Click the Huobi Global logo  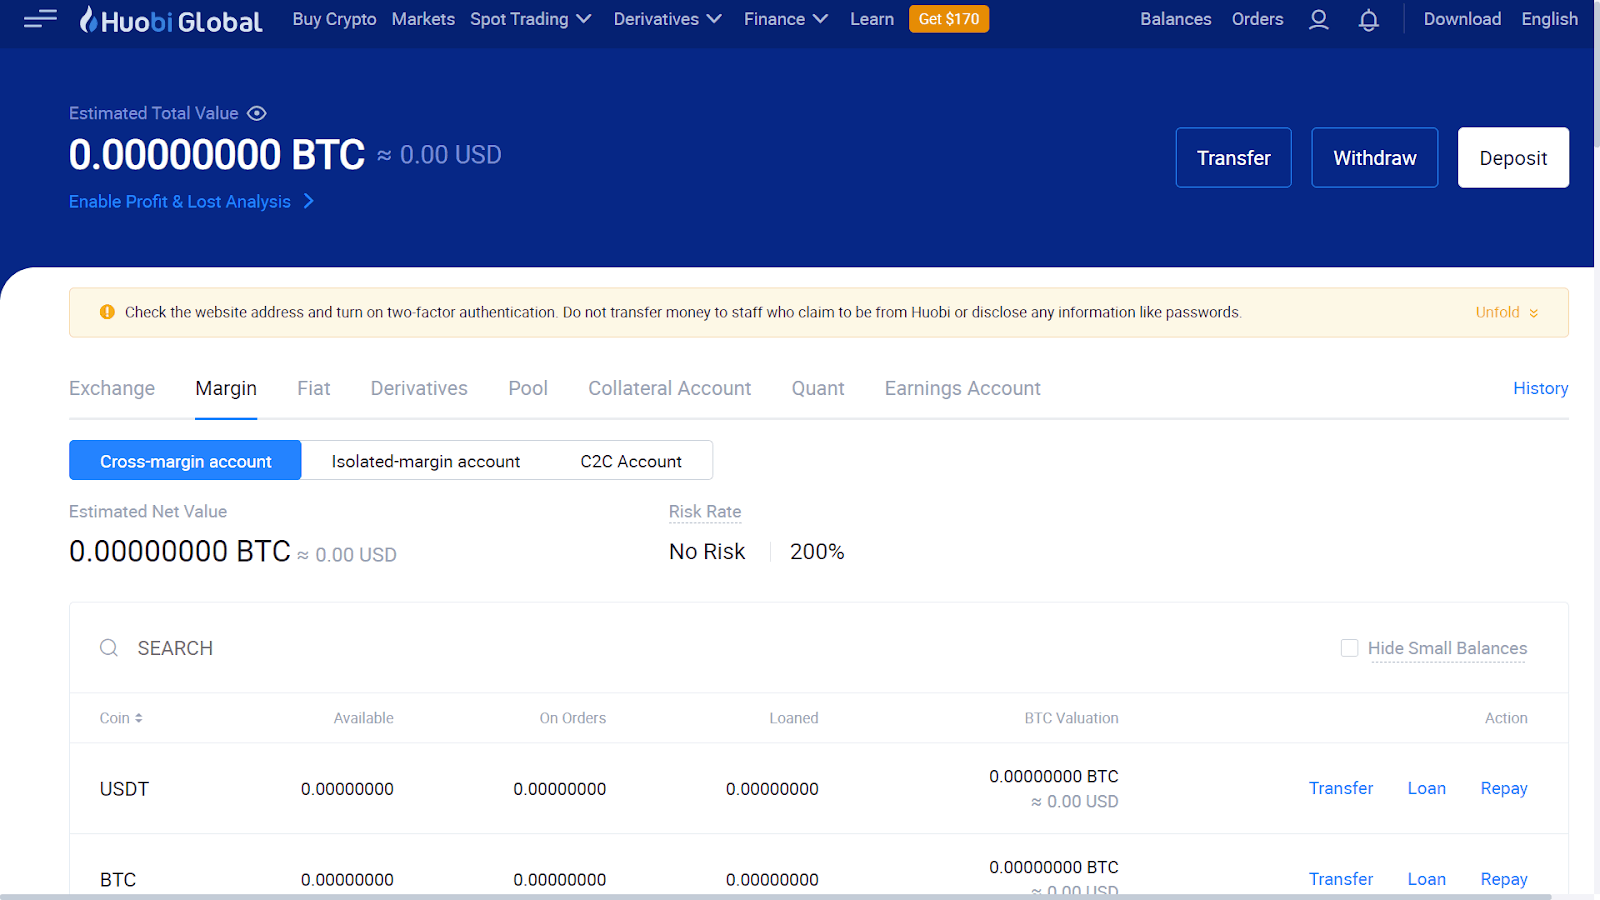click(x=171, y=20)
